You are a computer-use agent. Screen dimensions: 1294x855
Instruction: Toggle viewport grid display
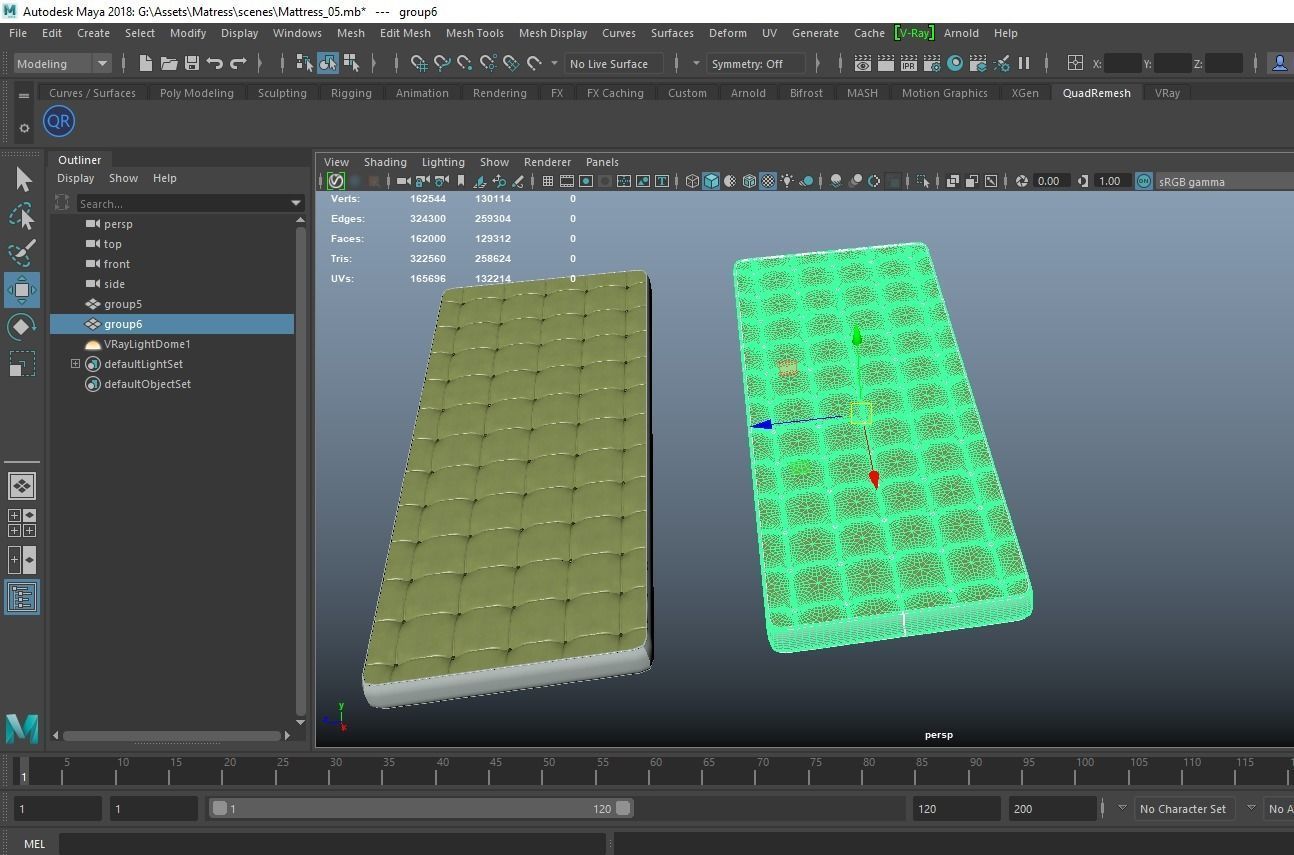(548, 181)
